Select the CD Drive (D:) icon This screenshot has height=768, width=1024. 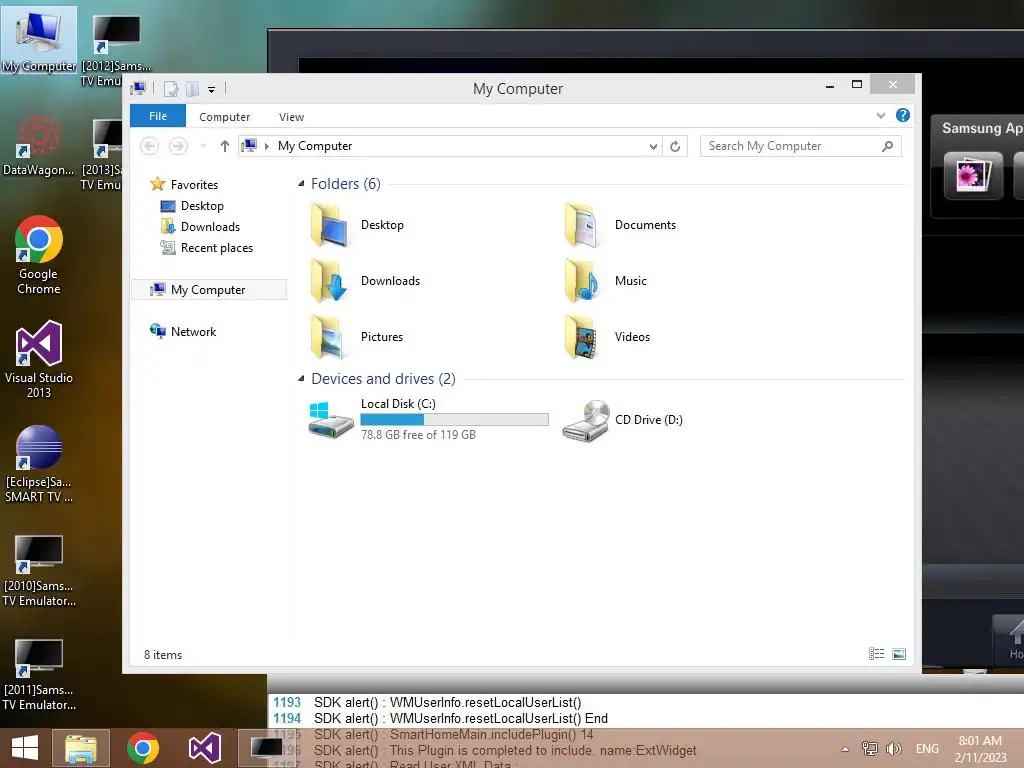[586, 421]
